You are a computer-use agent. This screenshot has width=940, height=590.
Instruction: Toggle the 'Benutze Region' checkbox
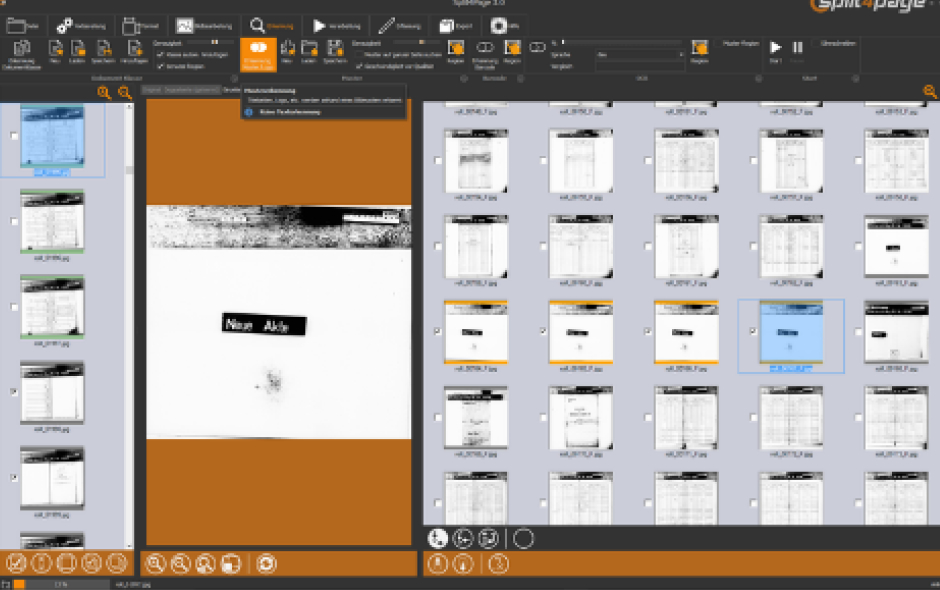(x=160, y=67)
